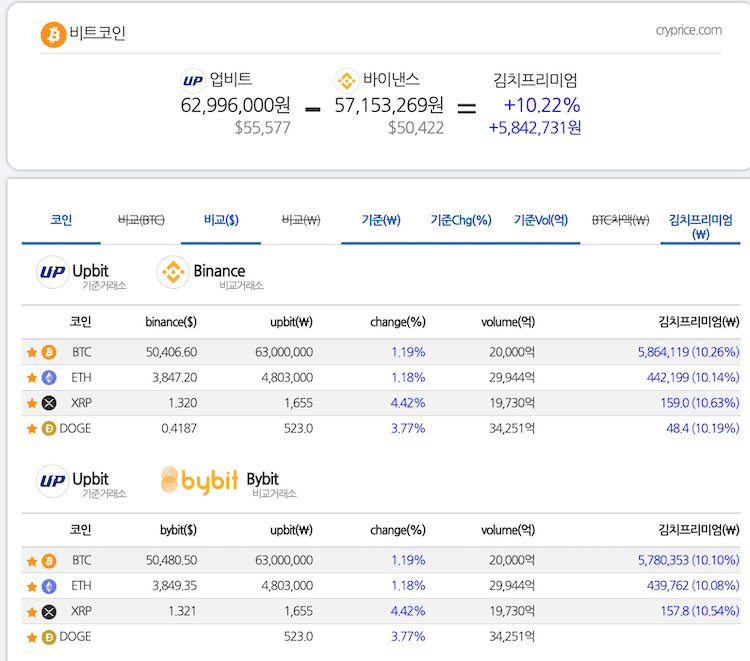Sort Binance table by change(%) header
This screenshot has height=661, width=750.
pyautogui.click(x=397, y=322)
